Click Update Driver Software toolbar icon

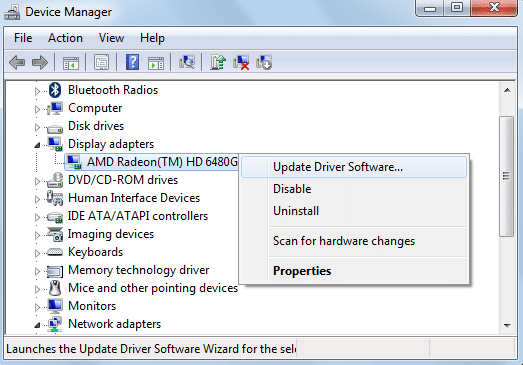(218, 62)
